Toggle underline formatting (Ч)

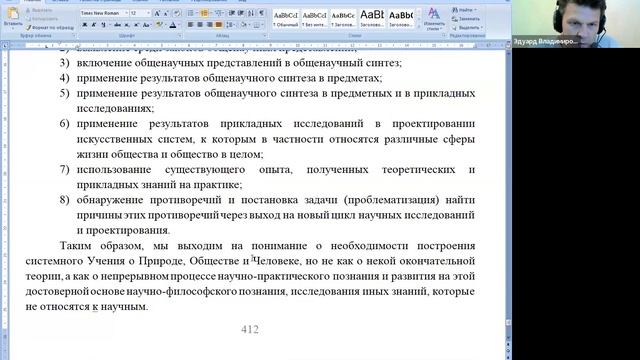point(103,25)
